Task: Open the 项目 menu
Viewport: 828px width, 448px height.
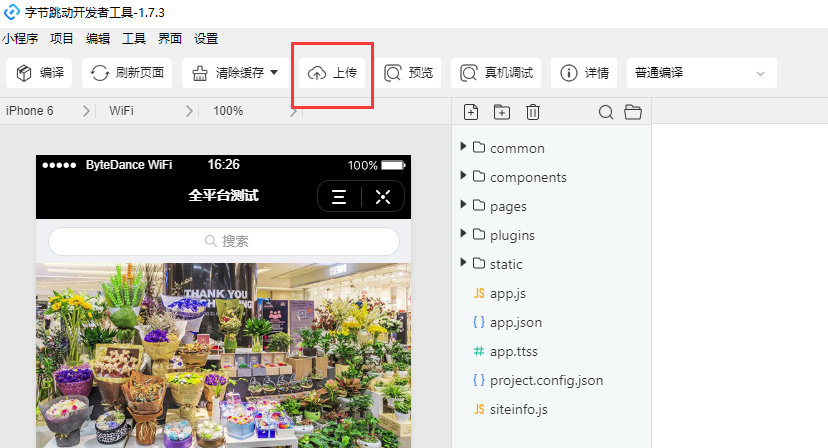Action: click(x=62, y=39)
